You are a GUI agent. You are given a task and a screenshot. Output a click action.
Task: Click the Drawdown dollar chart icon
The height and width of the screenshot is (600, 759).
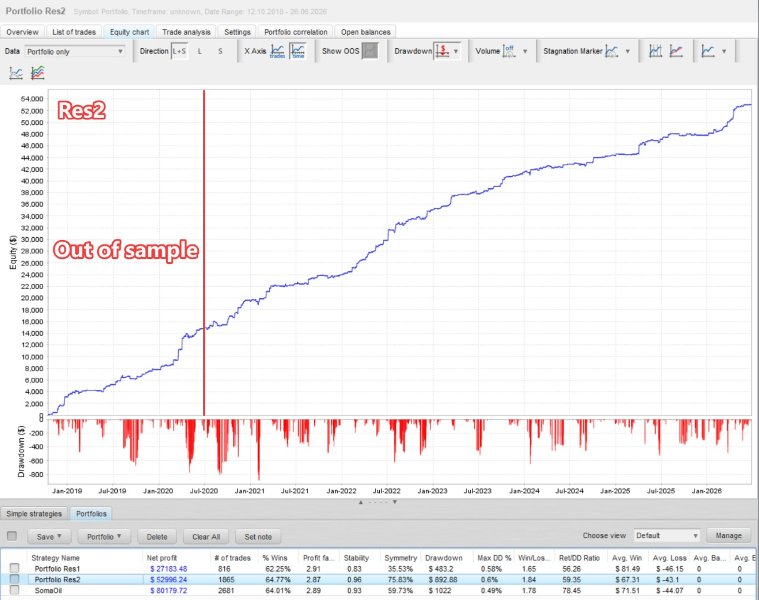click(x=442, y=51)
